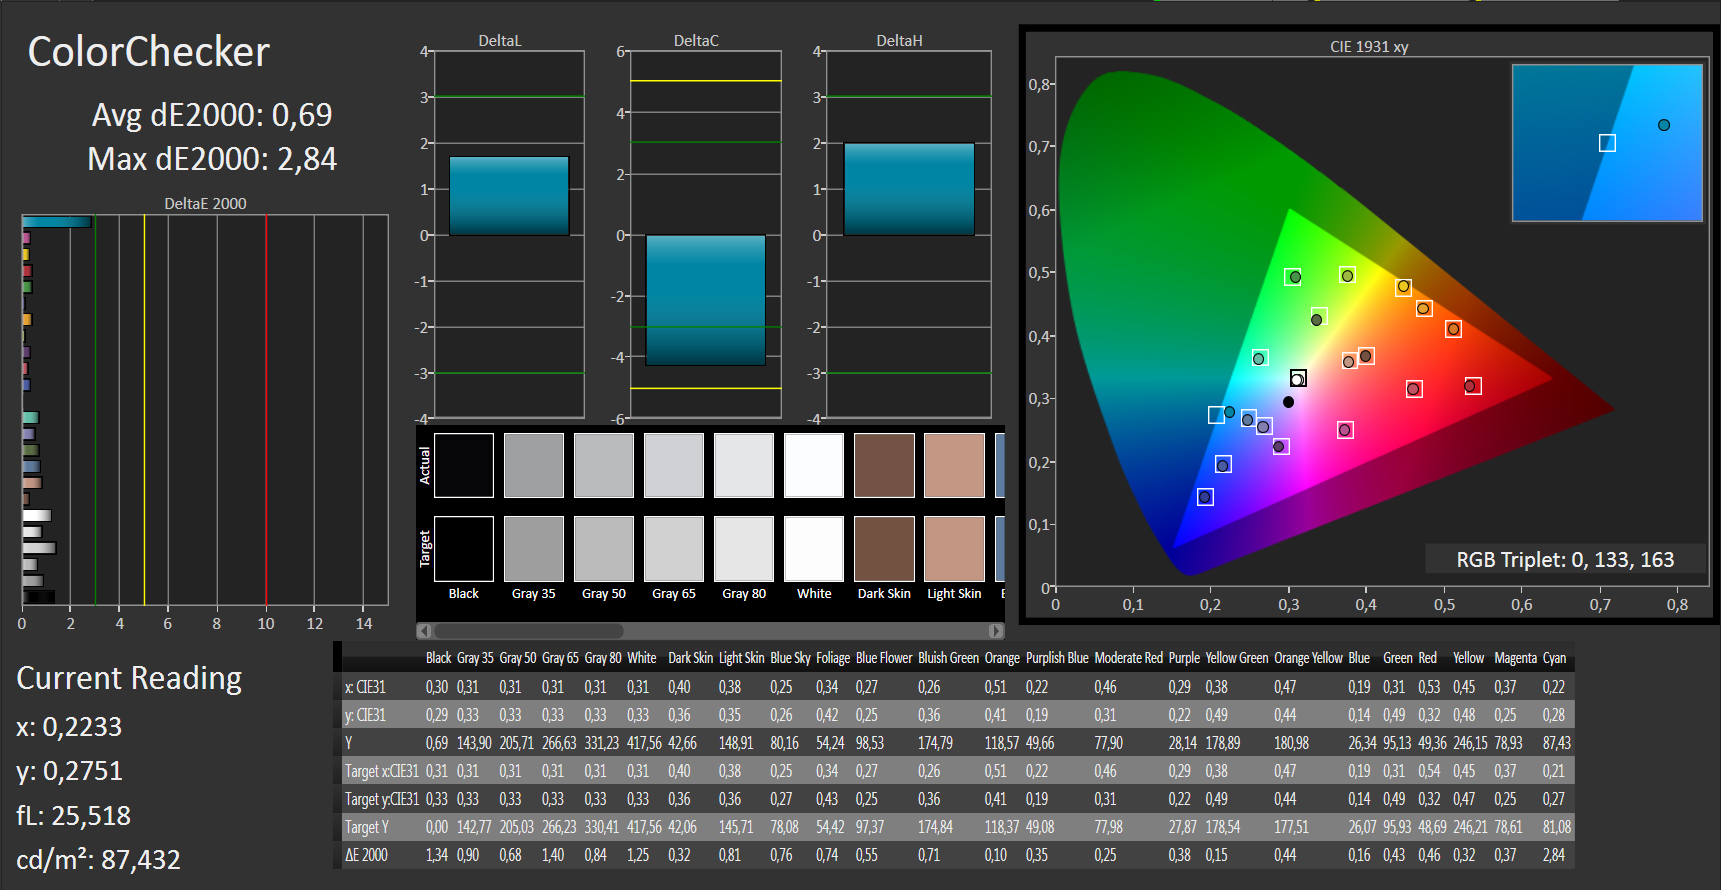Click the 2,84 cell in ΔE 2000 row
This screenshot has height=890, width=1721.
pyautogui.click(x=1554, y=855)
